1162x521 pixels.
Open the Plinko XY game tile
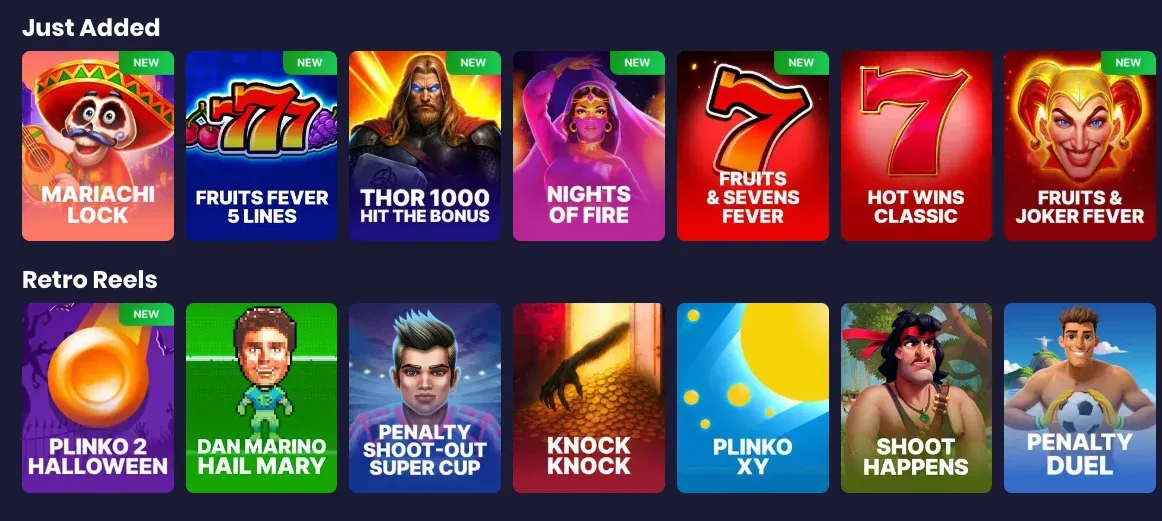pos(752,398)
